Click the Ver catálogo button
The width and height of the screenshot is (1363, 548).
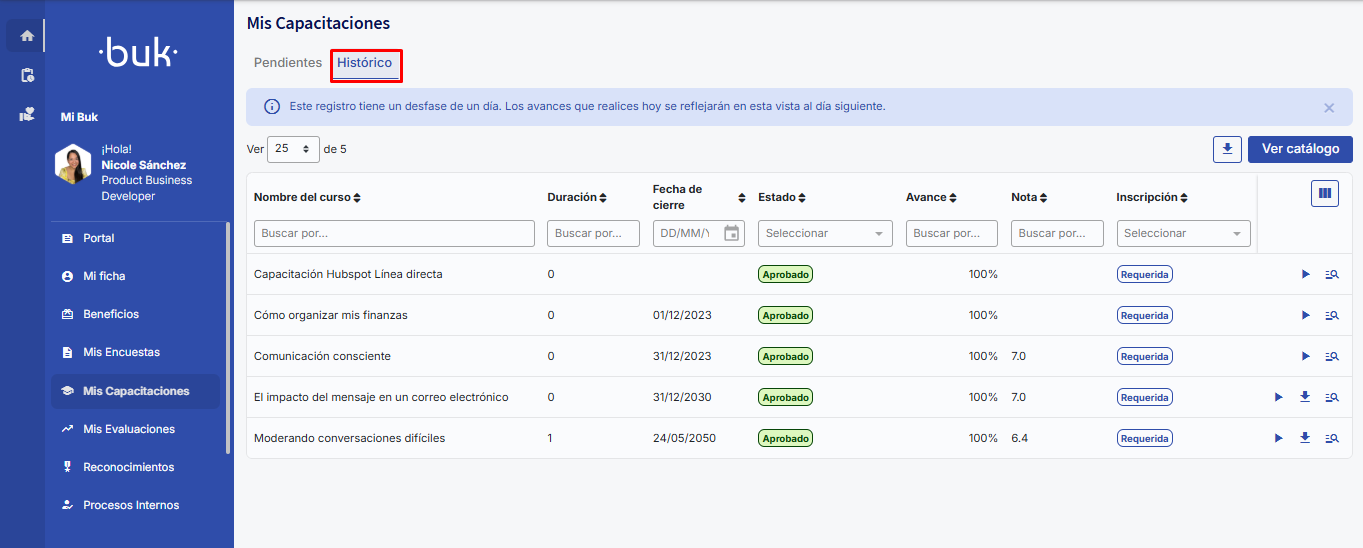click(1300, 149)
